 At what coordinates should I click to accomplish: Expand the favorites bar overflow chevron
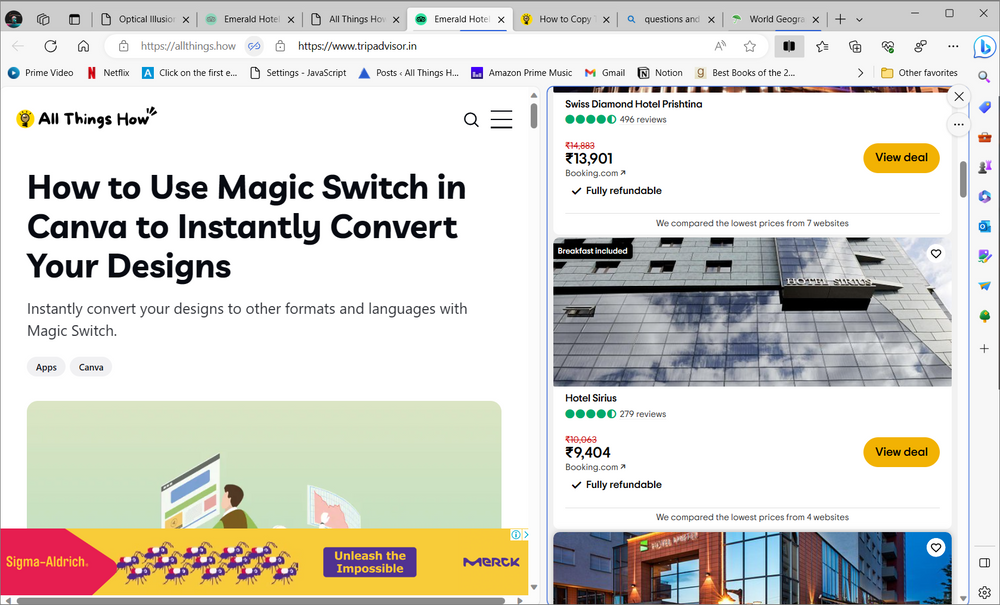860,72
